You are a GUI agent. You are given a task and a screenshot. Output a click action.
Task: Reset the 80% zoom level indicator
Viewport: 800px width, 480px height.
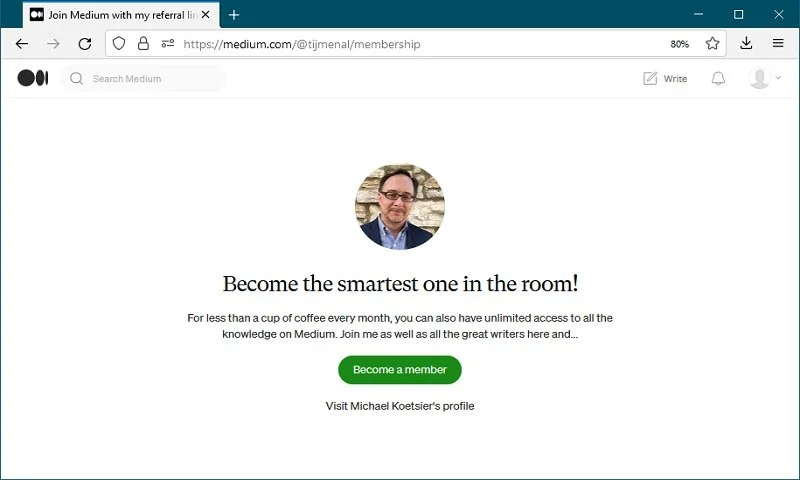pos(680,44)
